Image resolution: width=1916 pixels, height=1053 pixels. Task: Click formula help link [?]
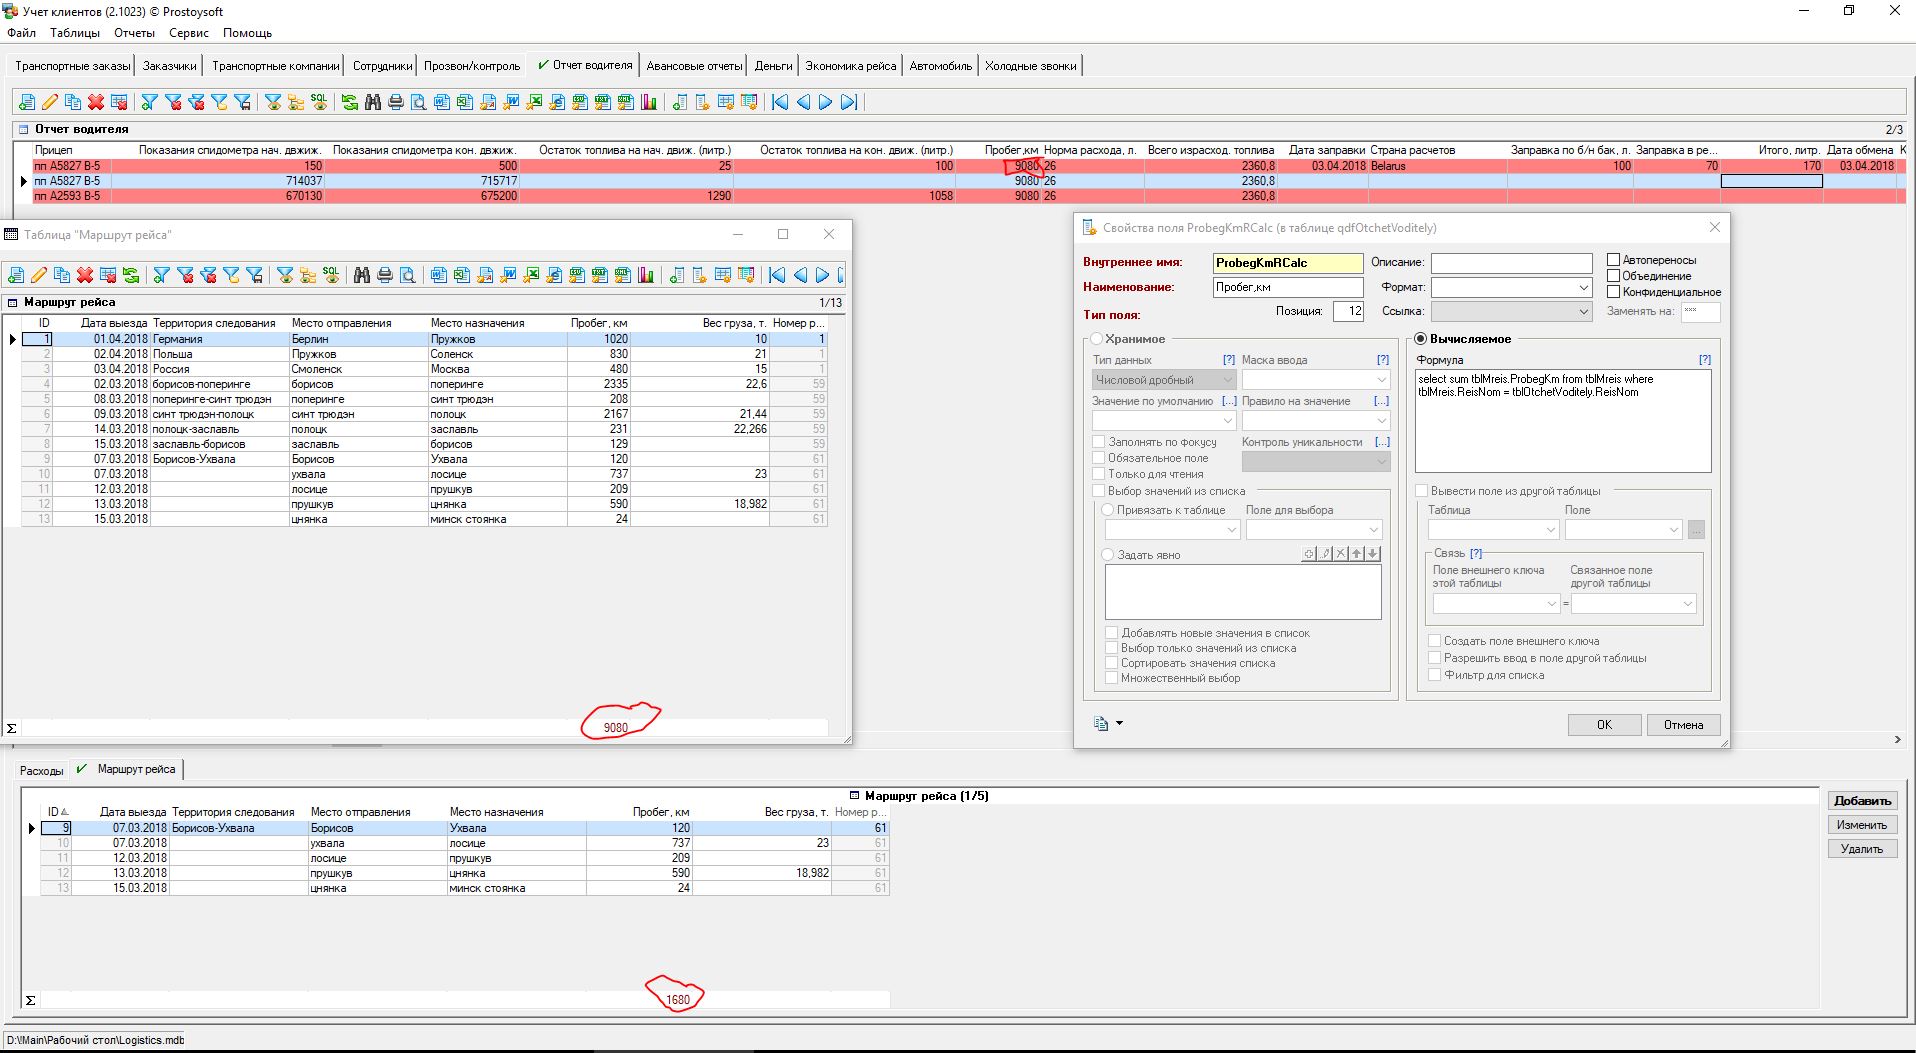coord(1704,360)
